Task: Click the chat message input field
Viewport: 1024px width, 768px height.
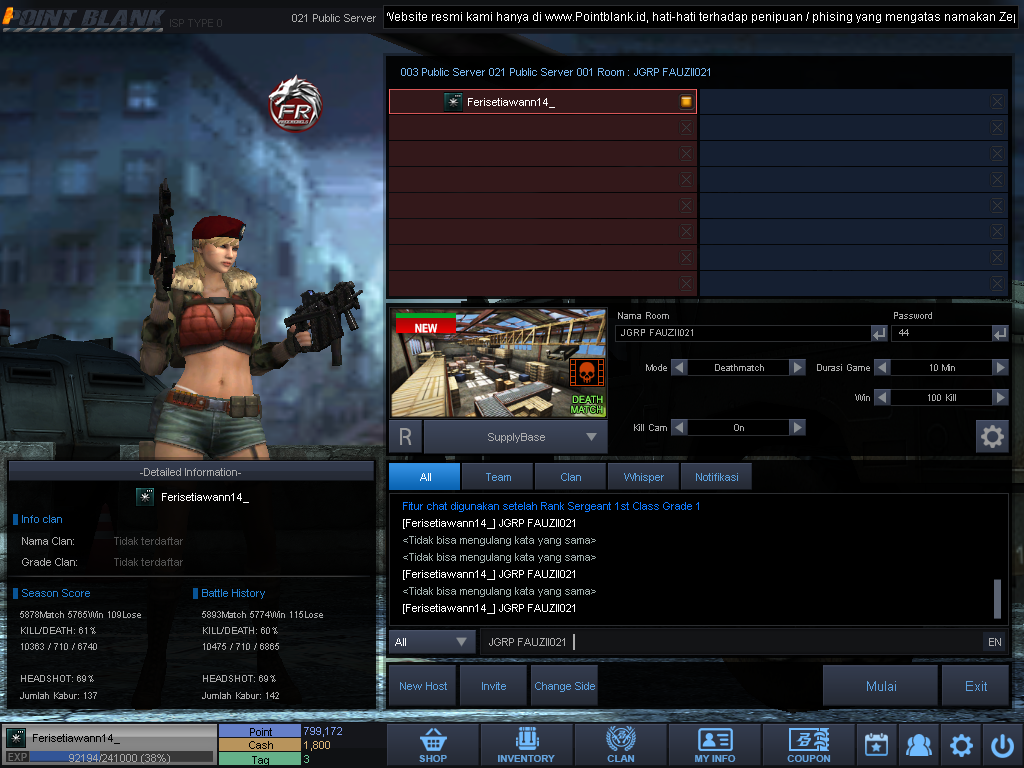Action: (731, 642)
